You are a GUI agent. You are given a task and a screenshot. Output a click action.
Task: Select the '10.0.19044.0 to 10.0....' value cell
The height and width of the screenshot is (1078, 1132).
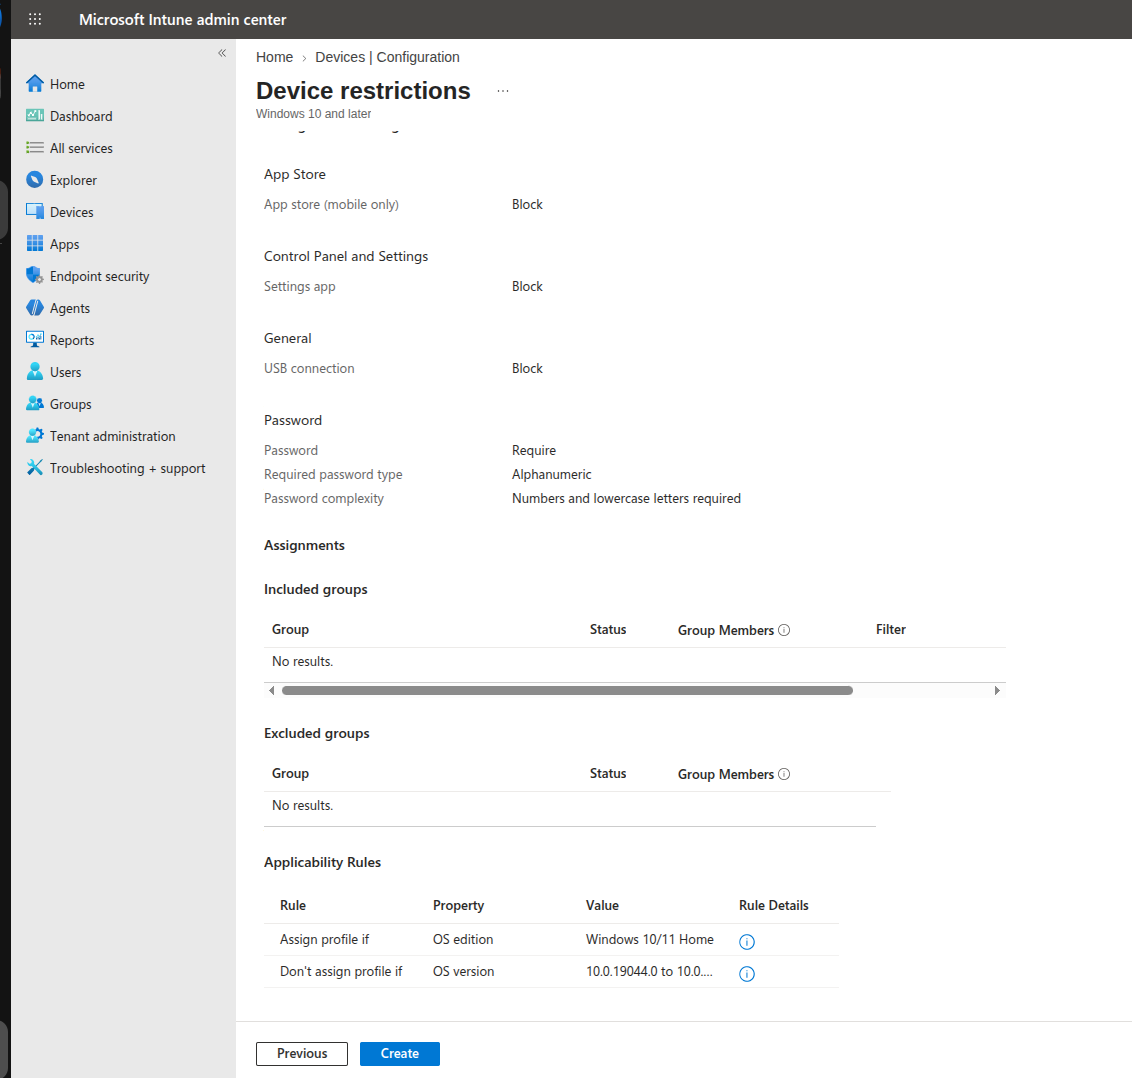pos(649,971)
